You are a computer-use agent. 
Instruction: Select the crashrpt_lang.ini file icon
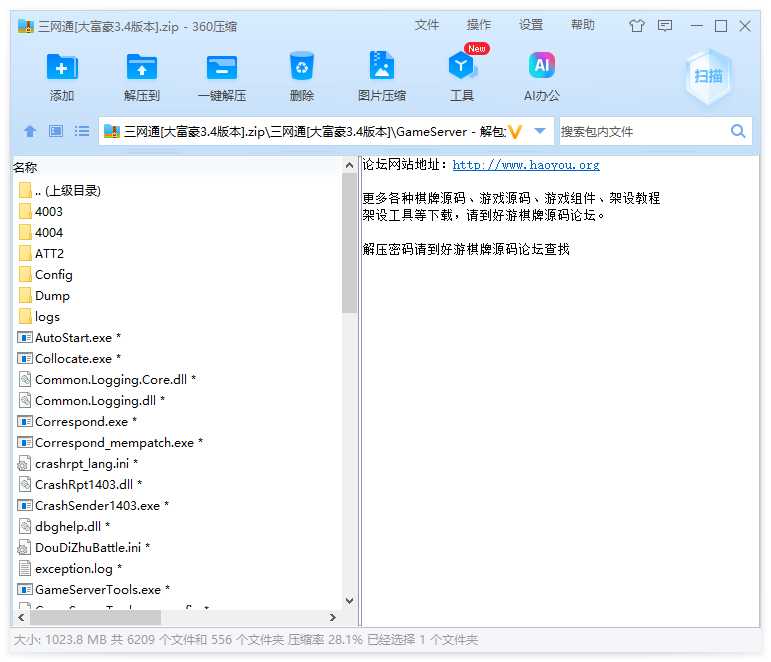point(24,463)
